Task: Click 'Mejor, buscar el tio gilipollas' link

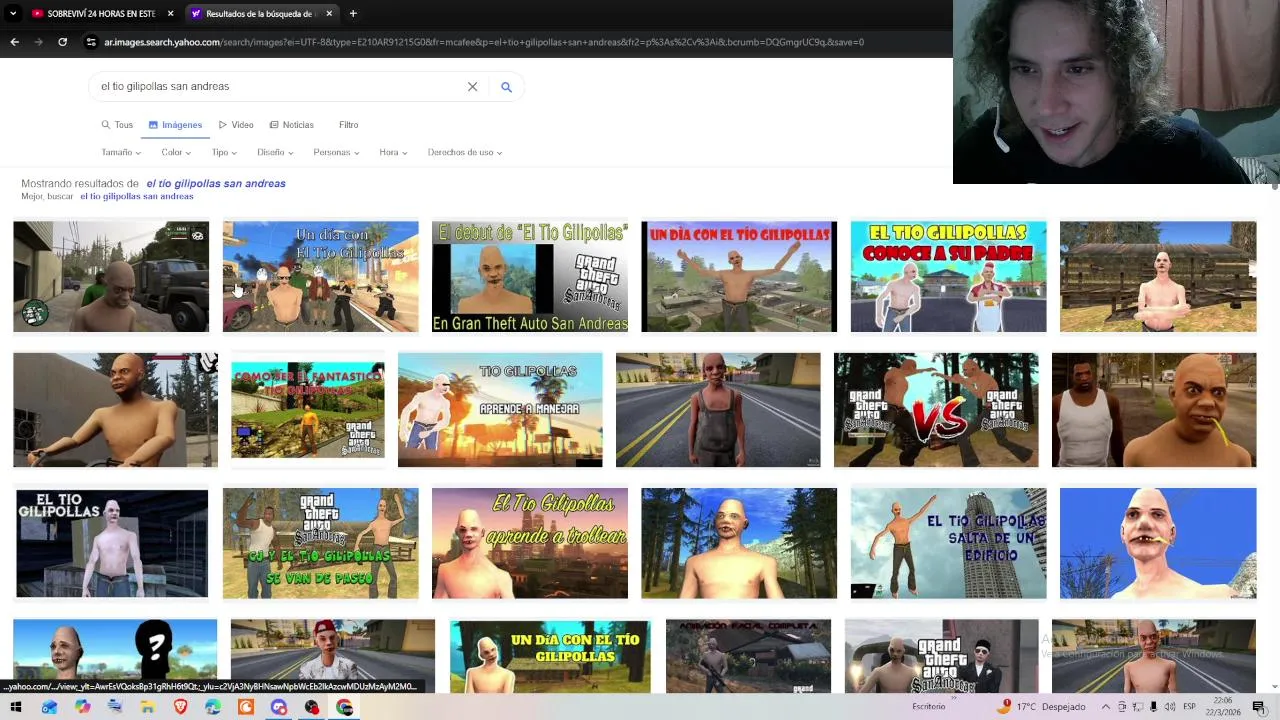Action: point(136,196)
